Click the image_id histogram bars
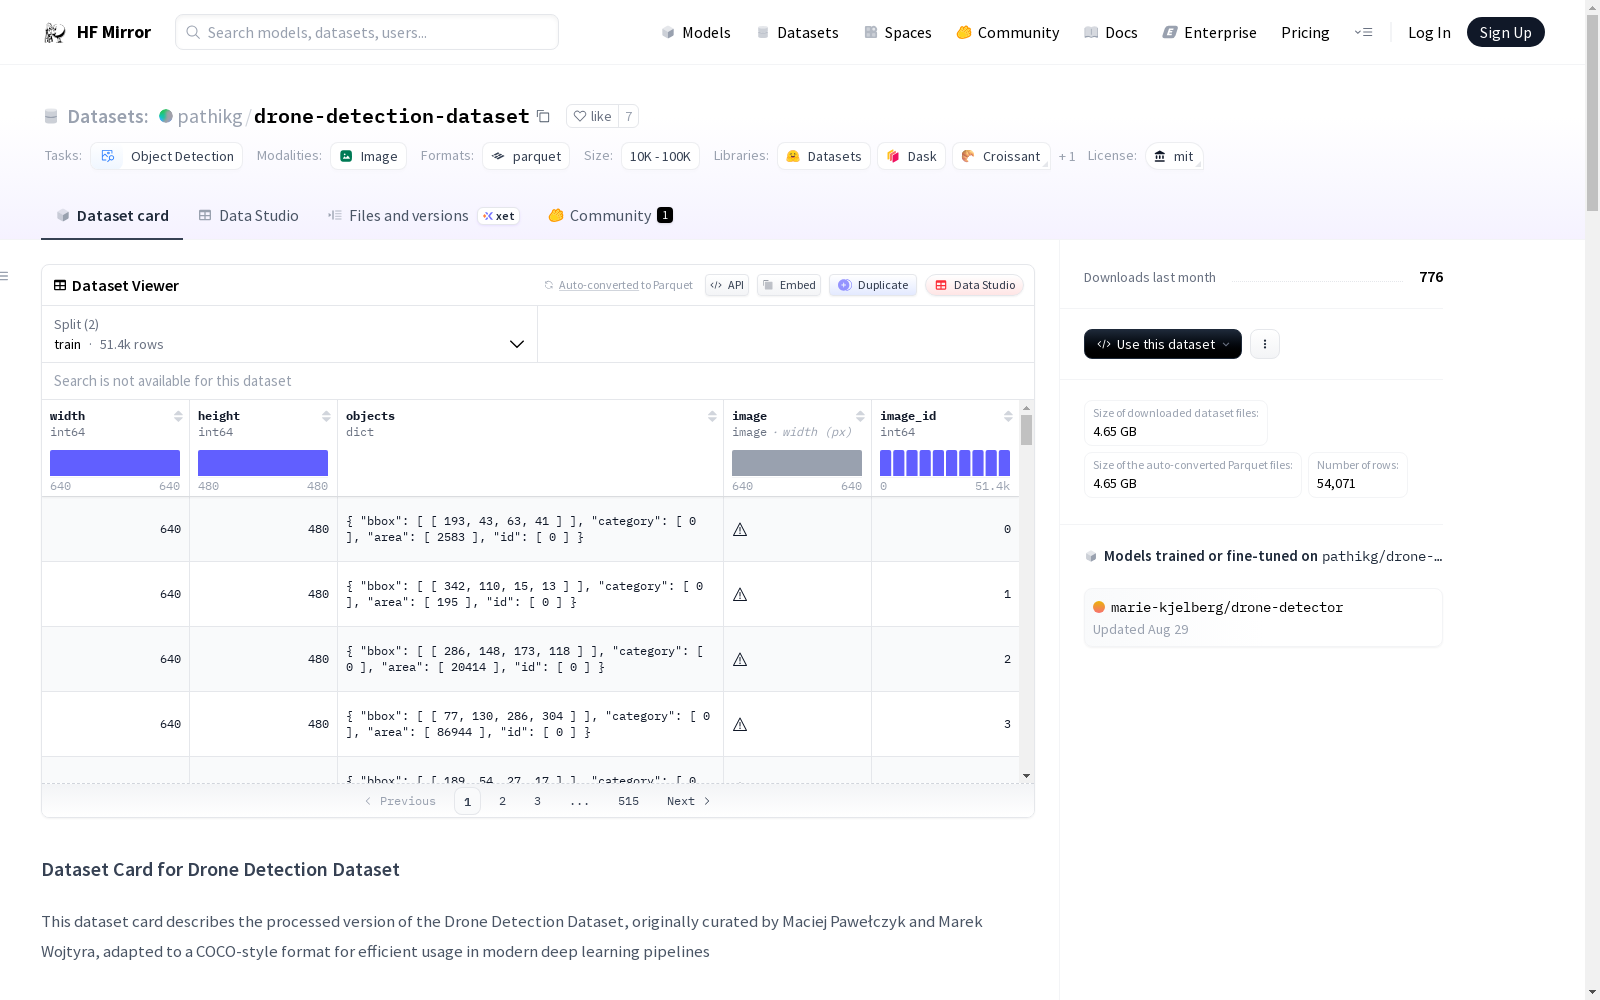This screenshot has width=1600, height=1000. click(x=945, y=463)
